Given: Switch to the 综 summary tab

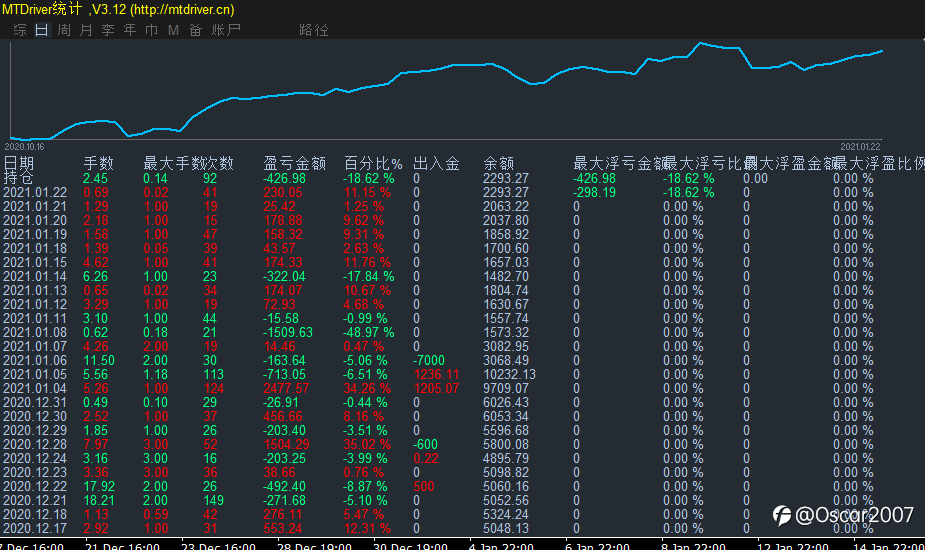Looking at the screenshot, I should tap(19, 30).
